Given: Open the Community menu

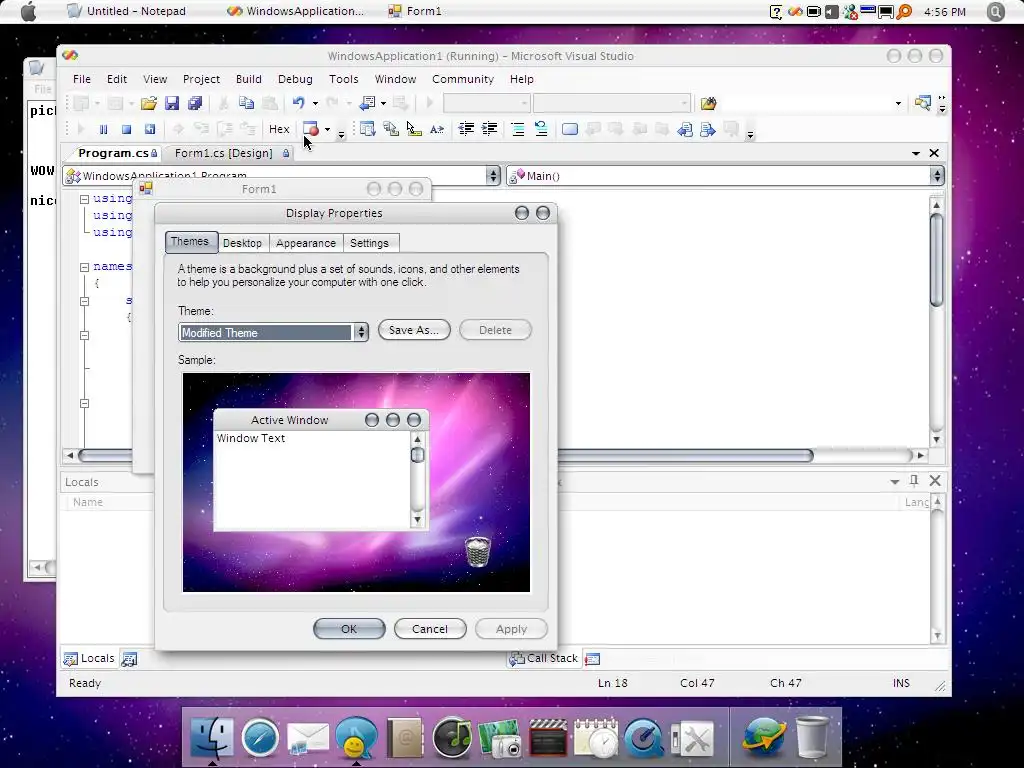Looking at the screenshot, I should 463,79.
